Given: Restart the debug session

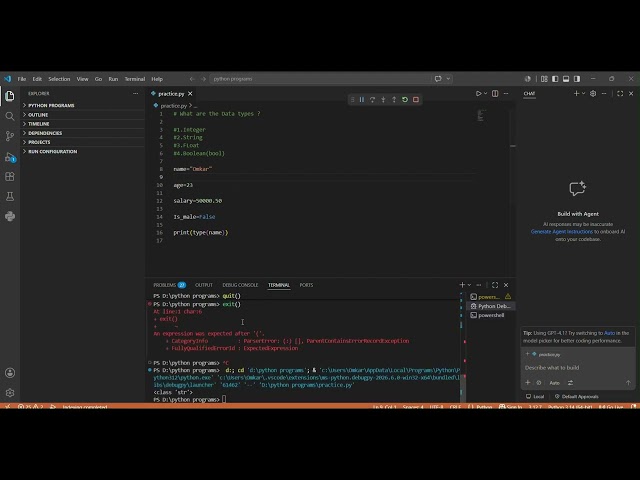Looking at the screenshot, I should coord(405,100).
